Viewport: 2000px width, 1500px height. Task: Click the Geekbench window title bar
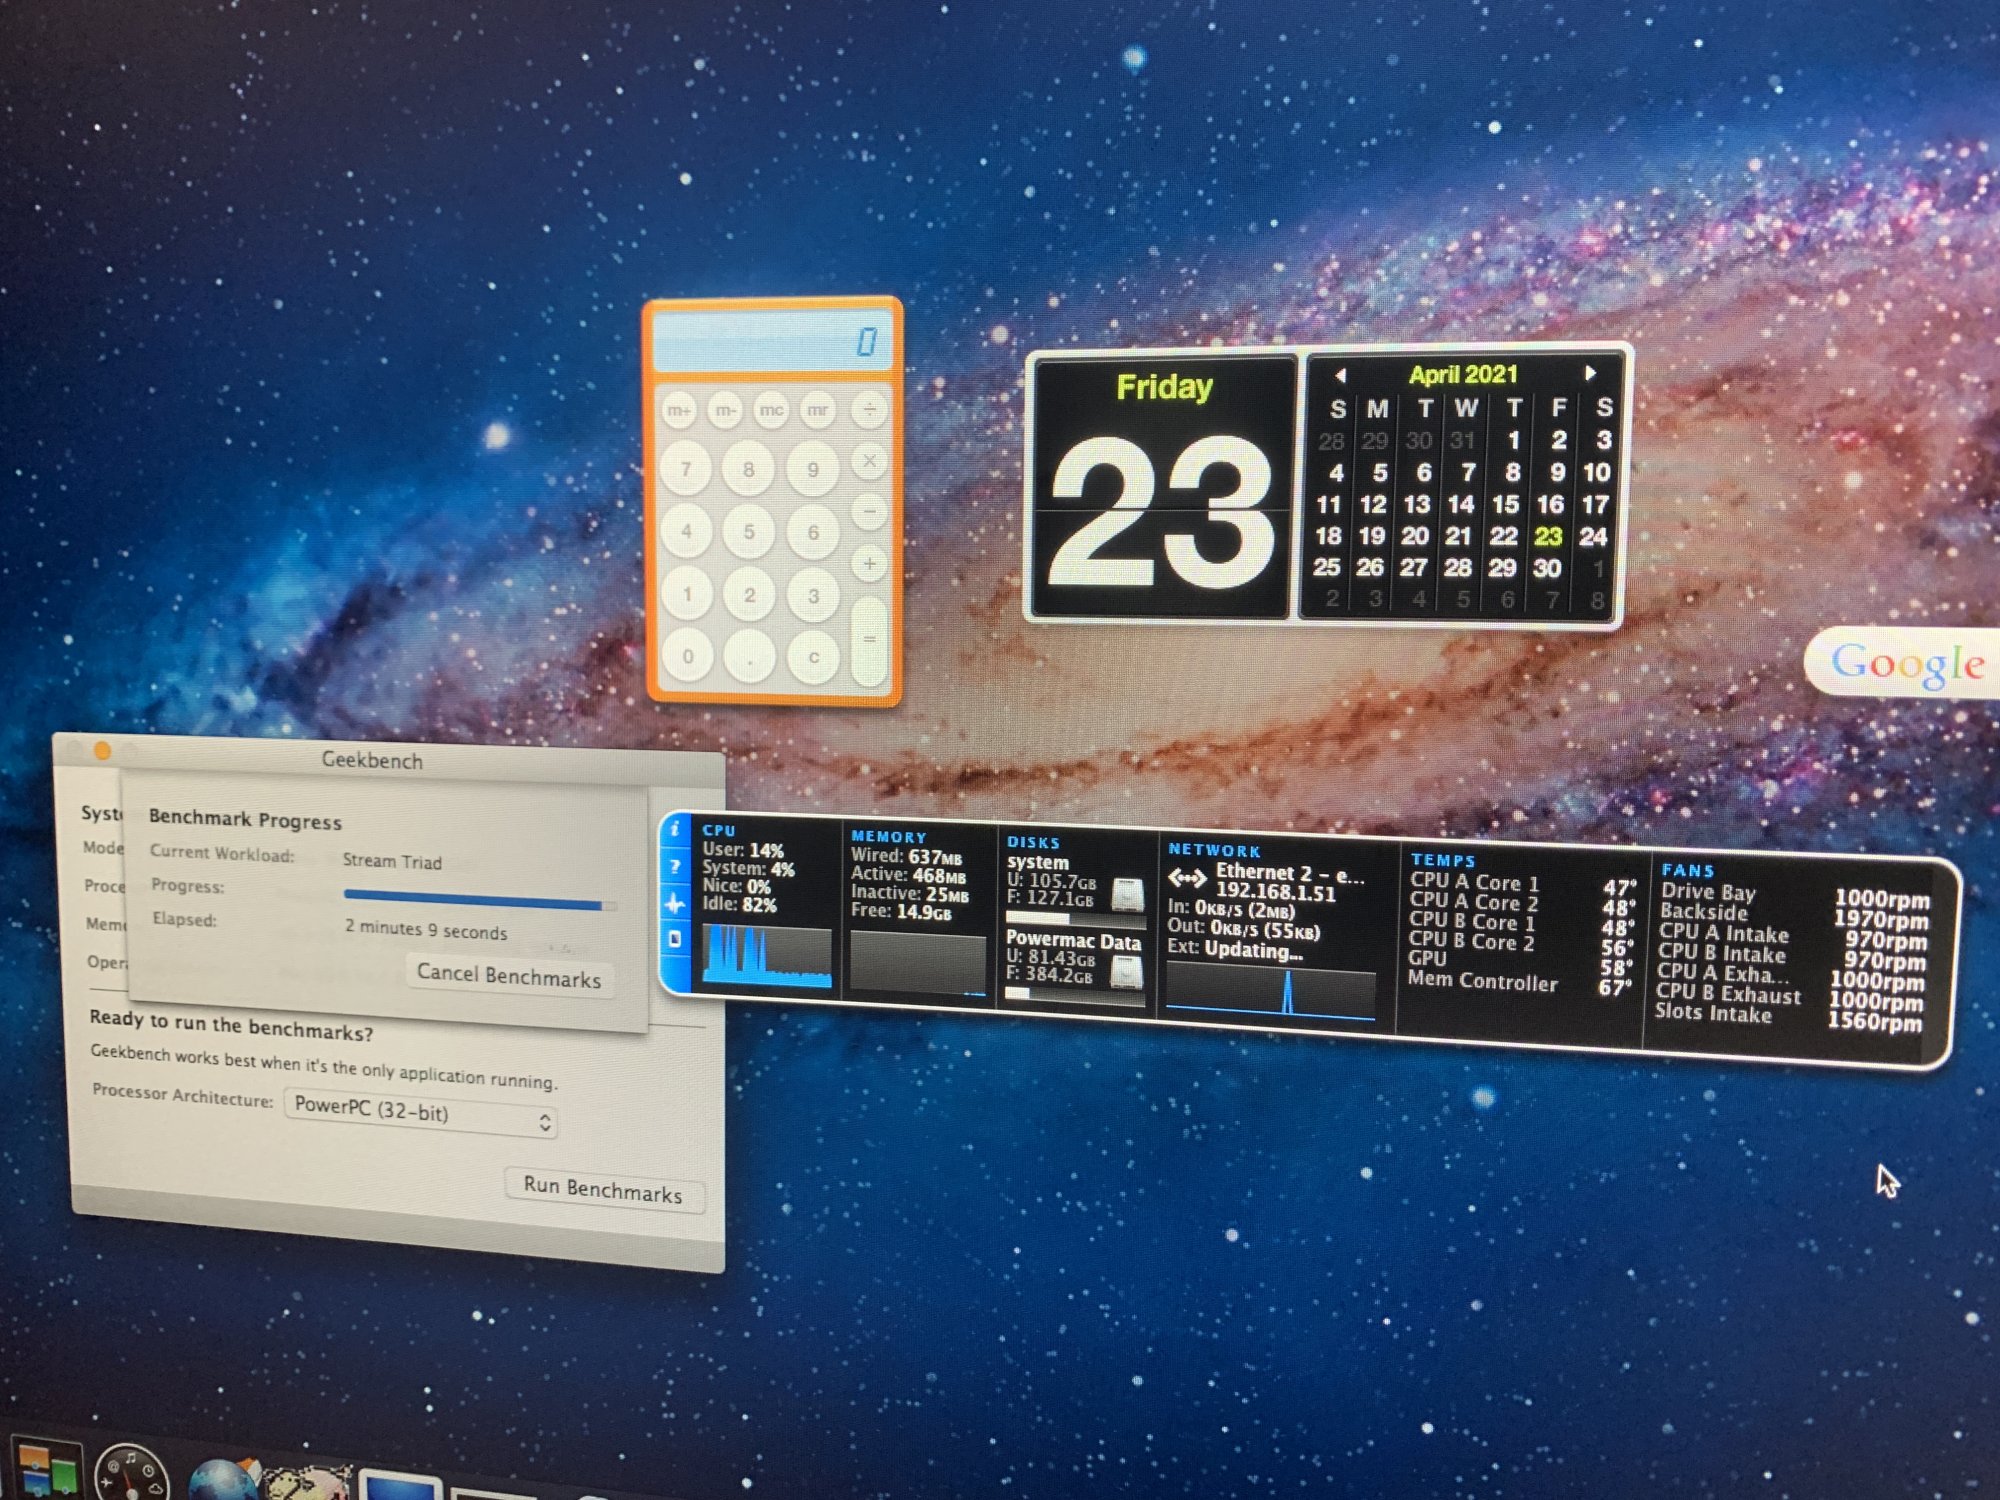coord(390,758)
